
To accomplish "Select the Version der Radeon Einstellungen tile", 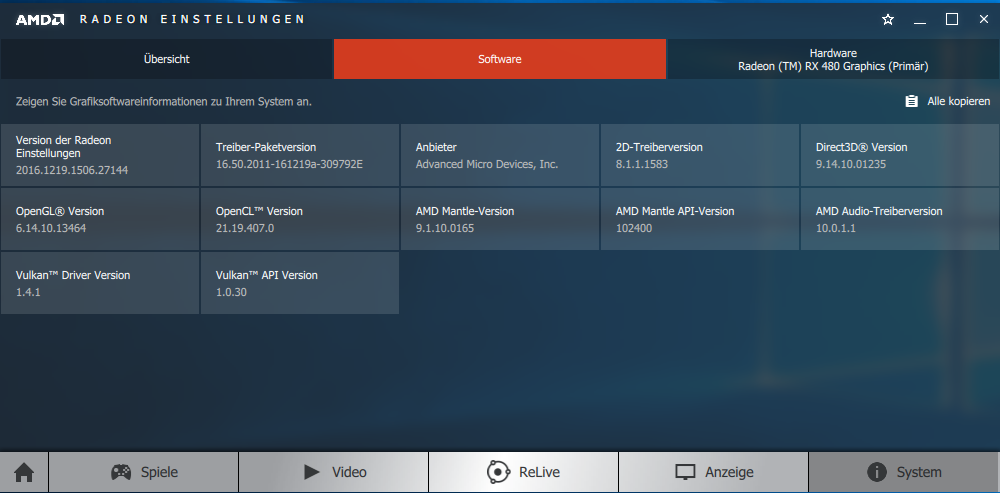I will pyautogui.click(x=100, y=155).
